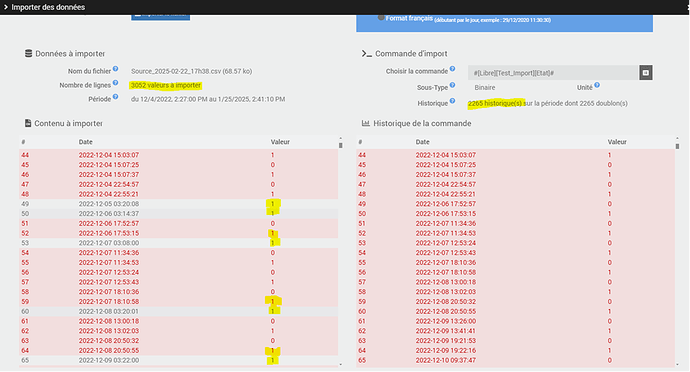Click help icon beside Nombre de lignes
Image resolution: width=690 pixels, height=372 pixels.
point(115,83)
